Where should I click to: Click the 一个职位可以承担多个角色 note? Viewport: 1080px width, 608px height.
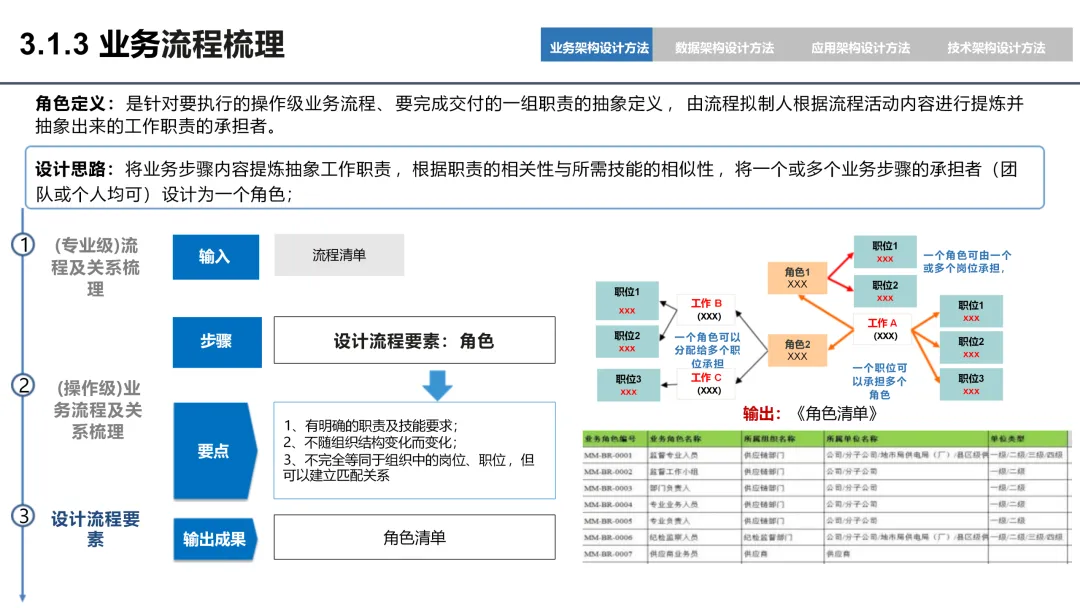tap(880, 381)
